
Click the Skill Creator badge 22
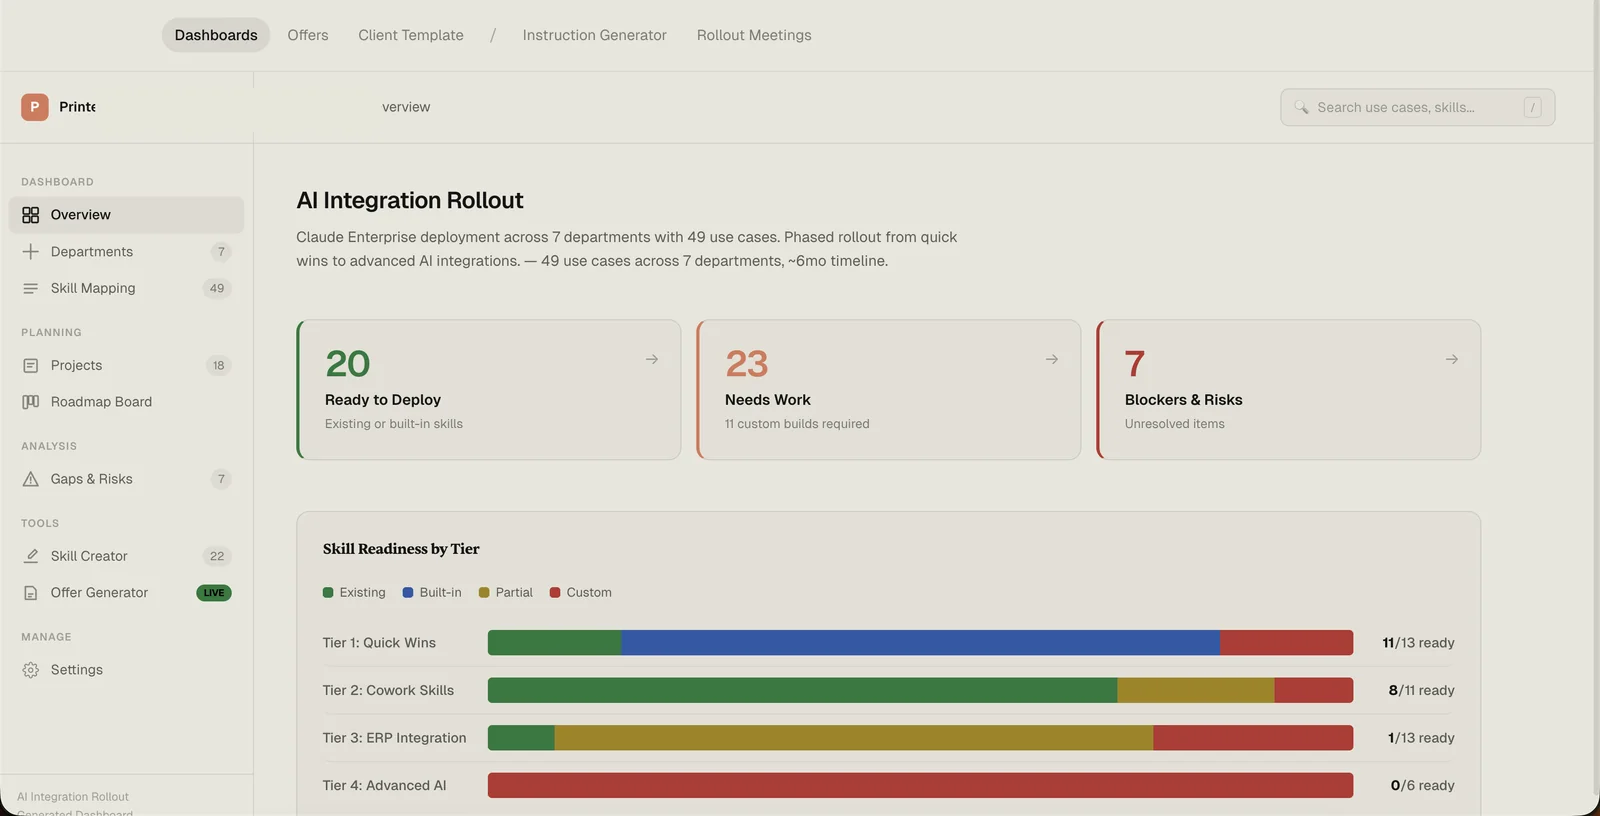click(x=217, y=556)
